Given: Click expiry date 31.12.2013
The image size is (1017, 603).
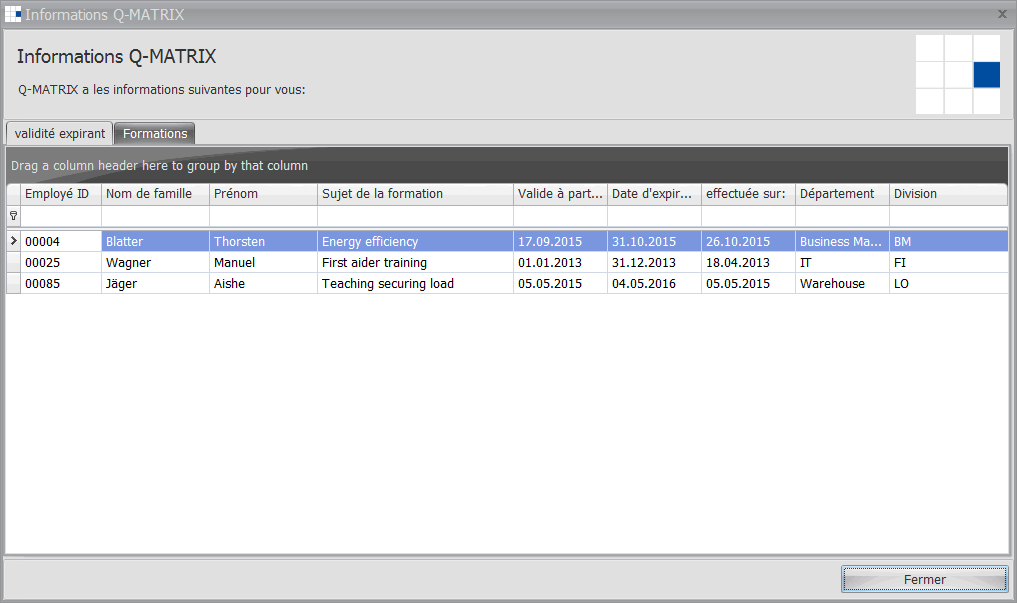Looking at the screenshot, I should 654,263.
